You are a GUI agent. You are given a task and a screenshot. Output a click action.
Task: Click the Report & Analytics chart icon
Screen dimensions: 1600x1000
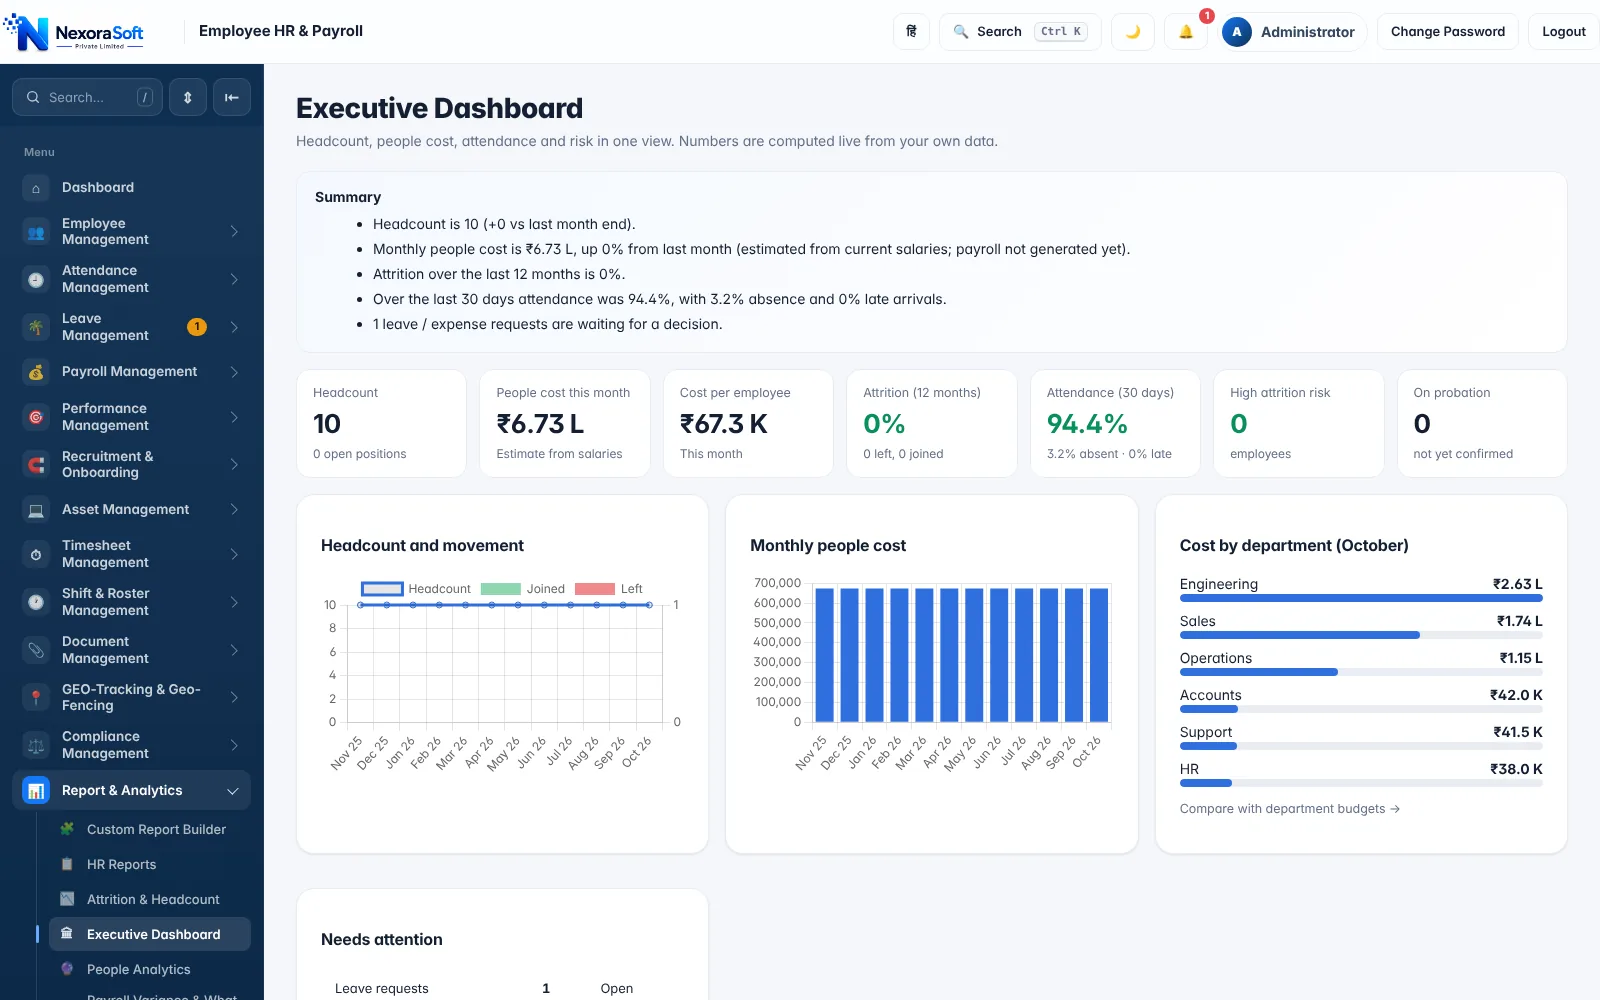[36, 791]
